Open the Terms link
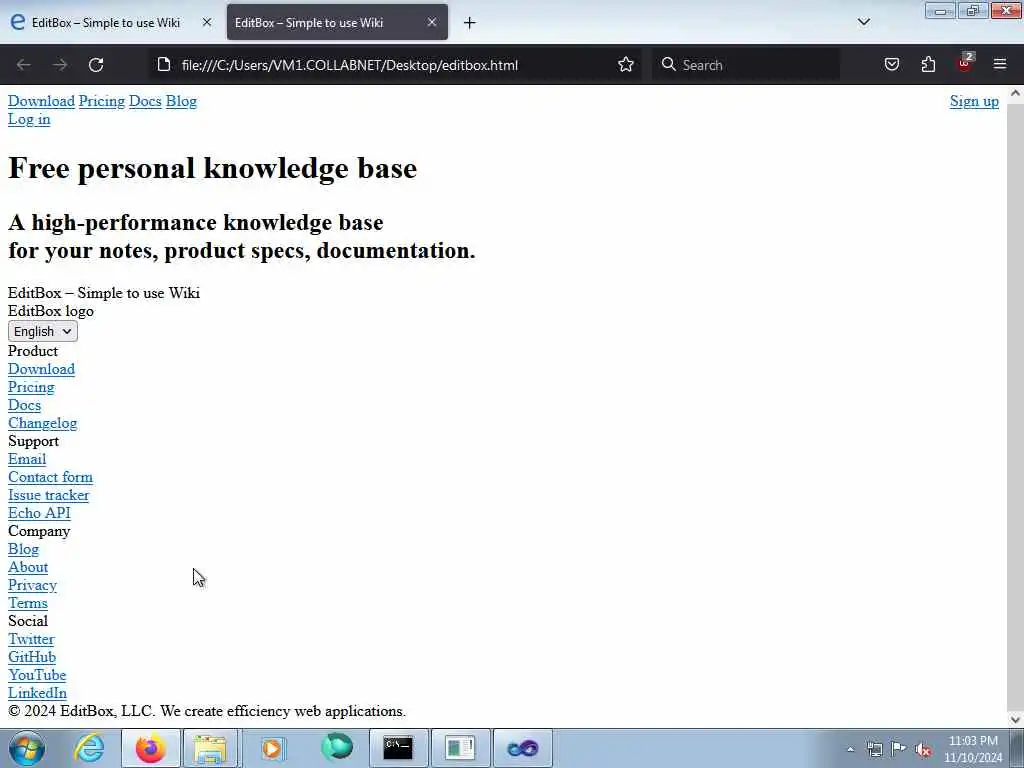 click(27, 603)
